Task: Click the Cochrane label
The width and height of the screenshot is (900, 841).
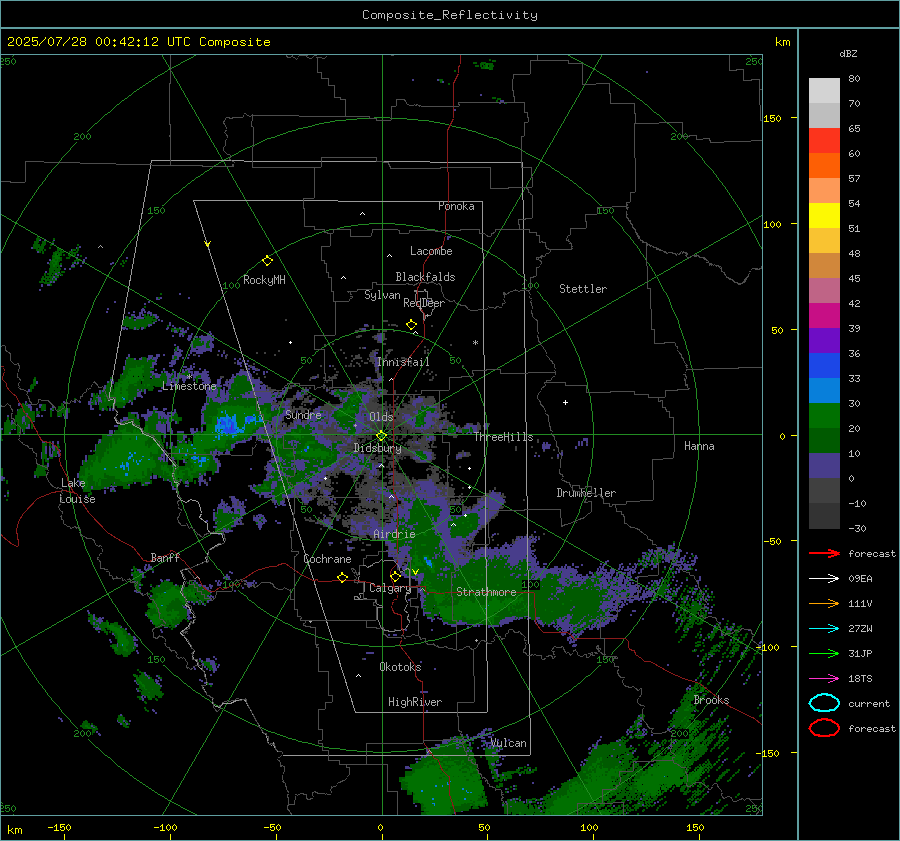Action: (327, 559)
